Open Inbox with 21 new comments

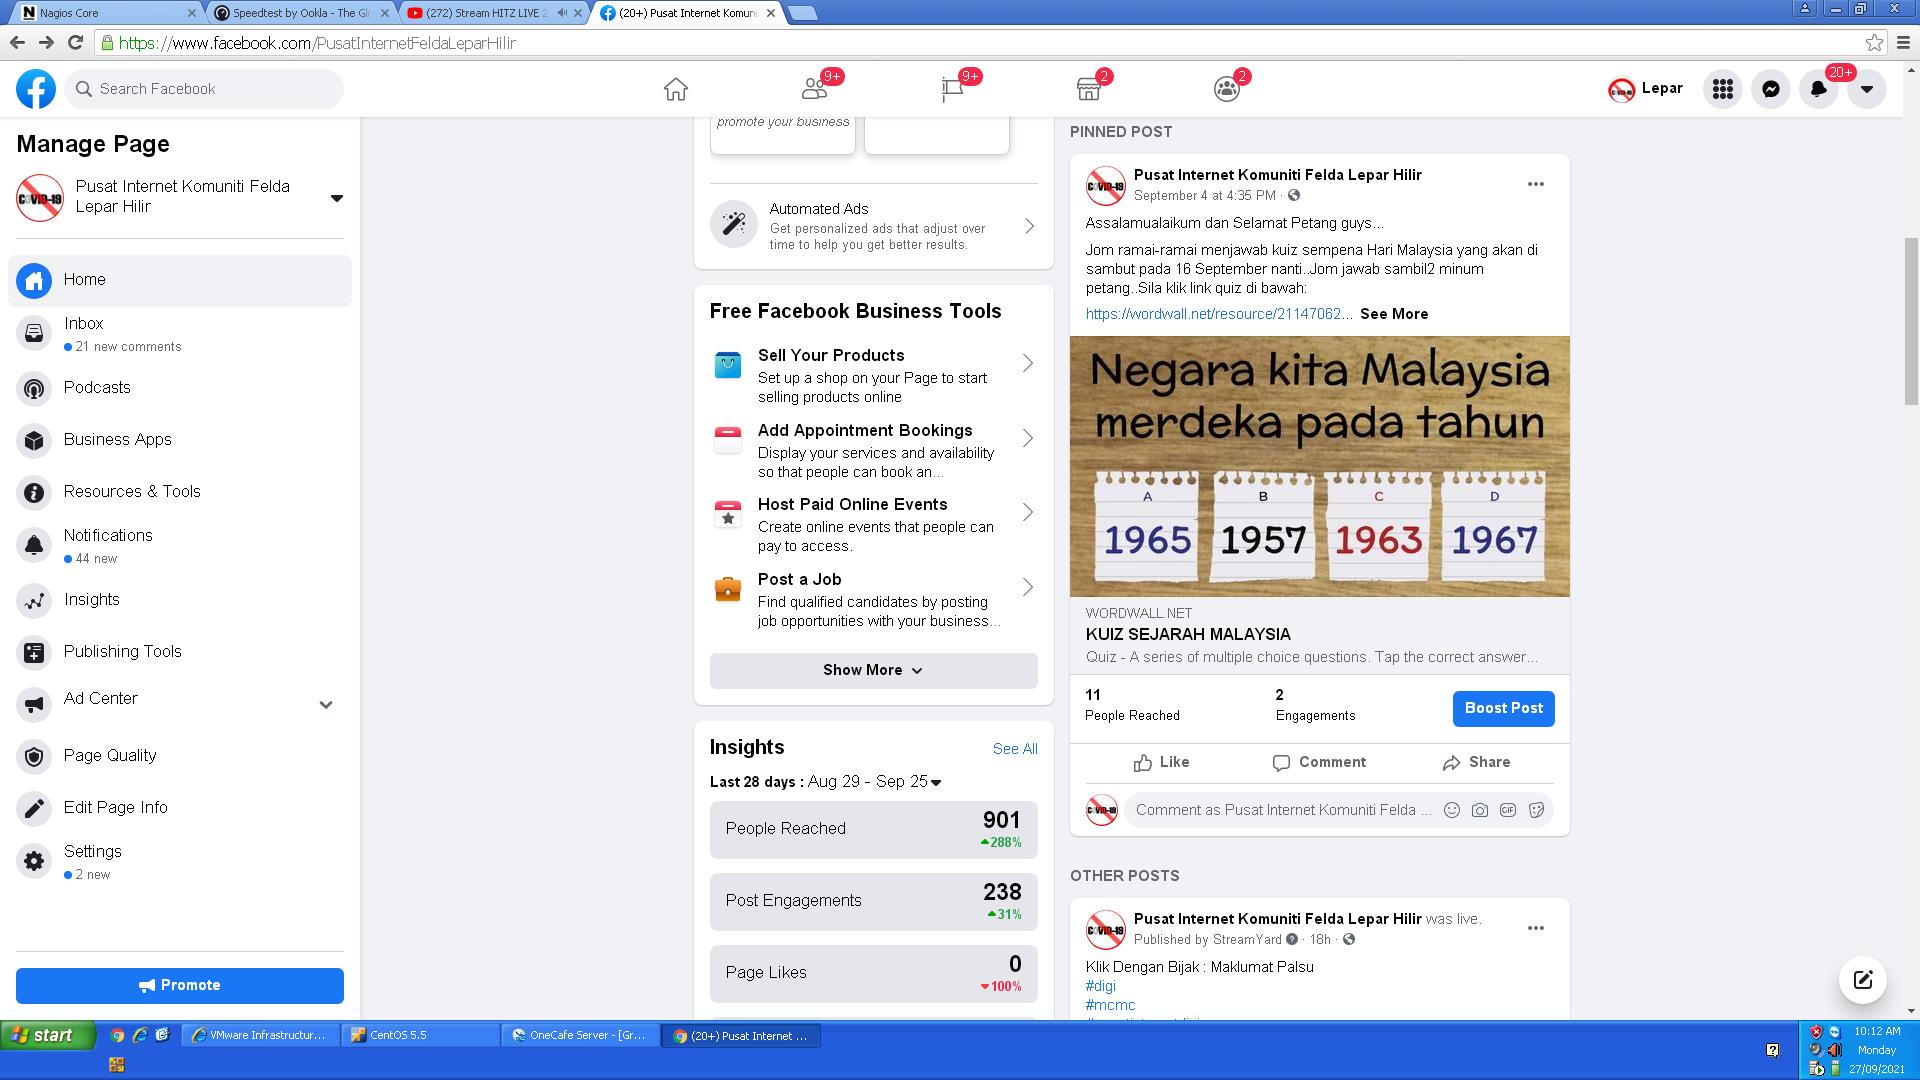(180, 333)
